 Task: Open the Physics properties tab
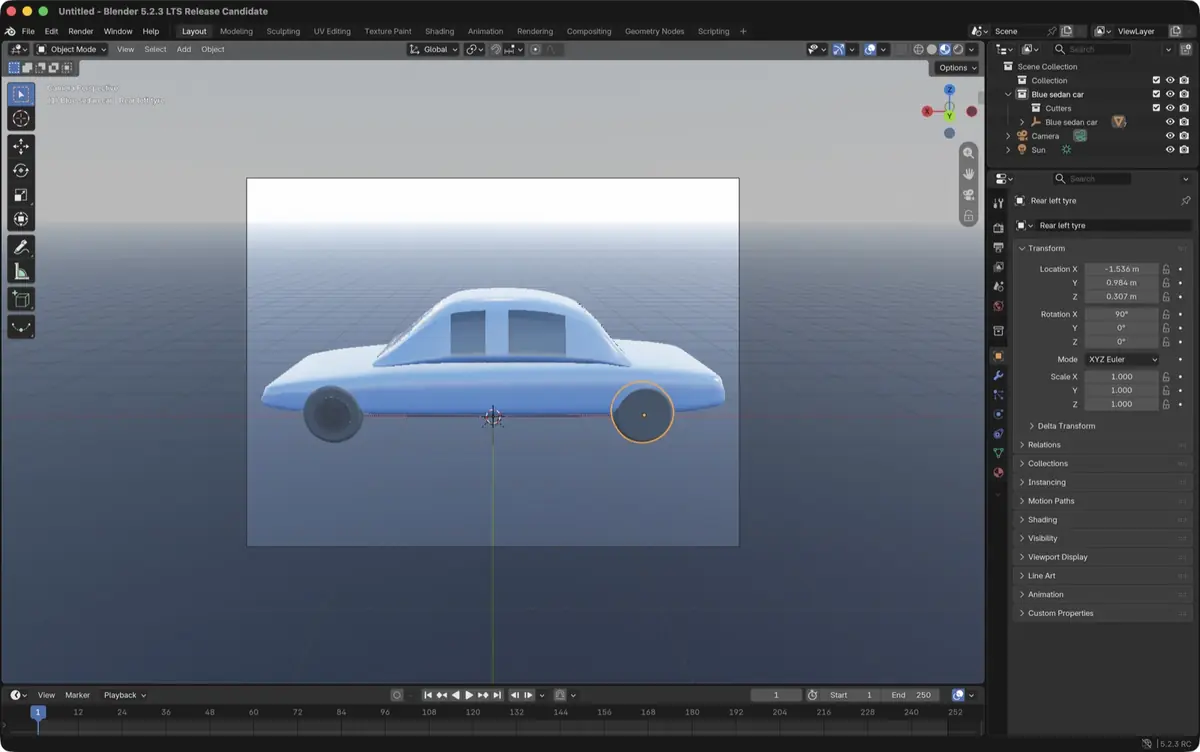998,414
